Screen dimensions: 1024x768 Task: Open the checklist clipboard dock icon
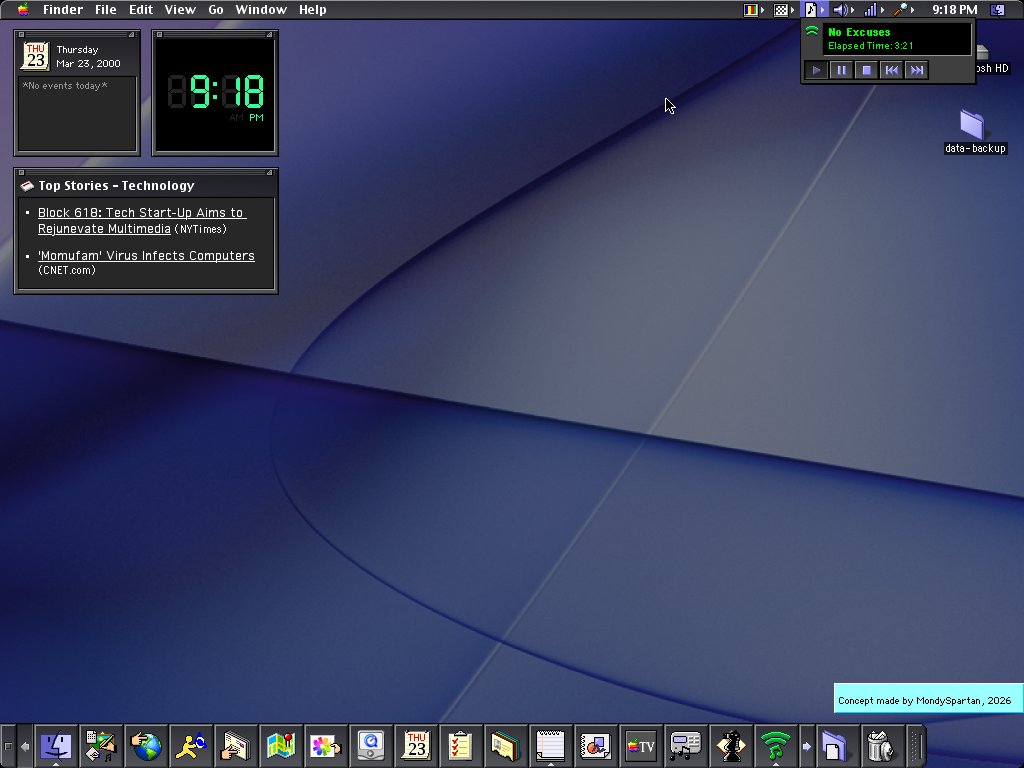point(460,745)
